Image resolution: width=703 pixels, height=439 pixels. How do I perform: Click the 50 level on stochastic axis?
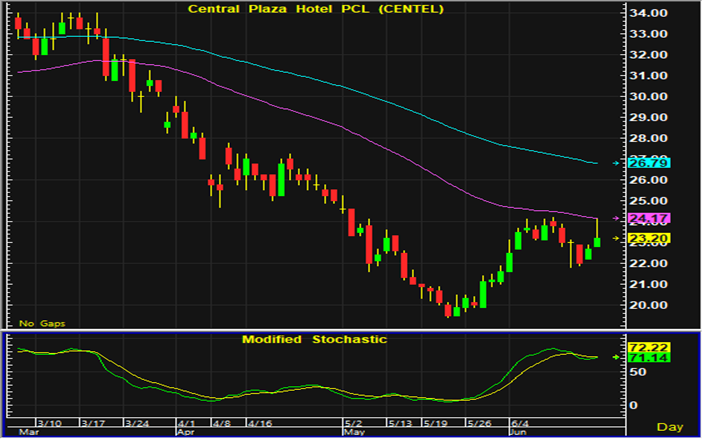click(x=637, y=372)
